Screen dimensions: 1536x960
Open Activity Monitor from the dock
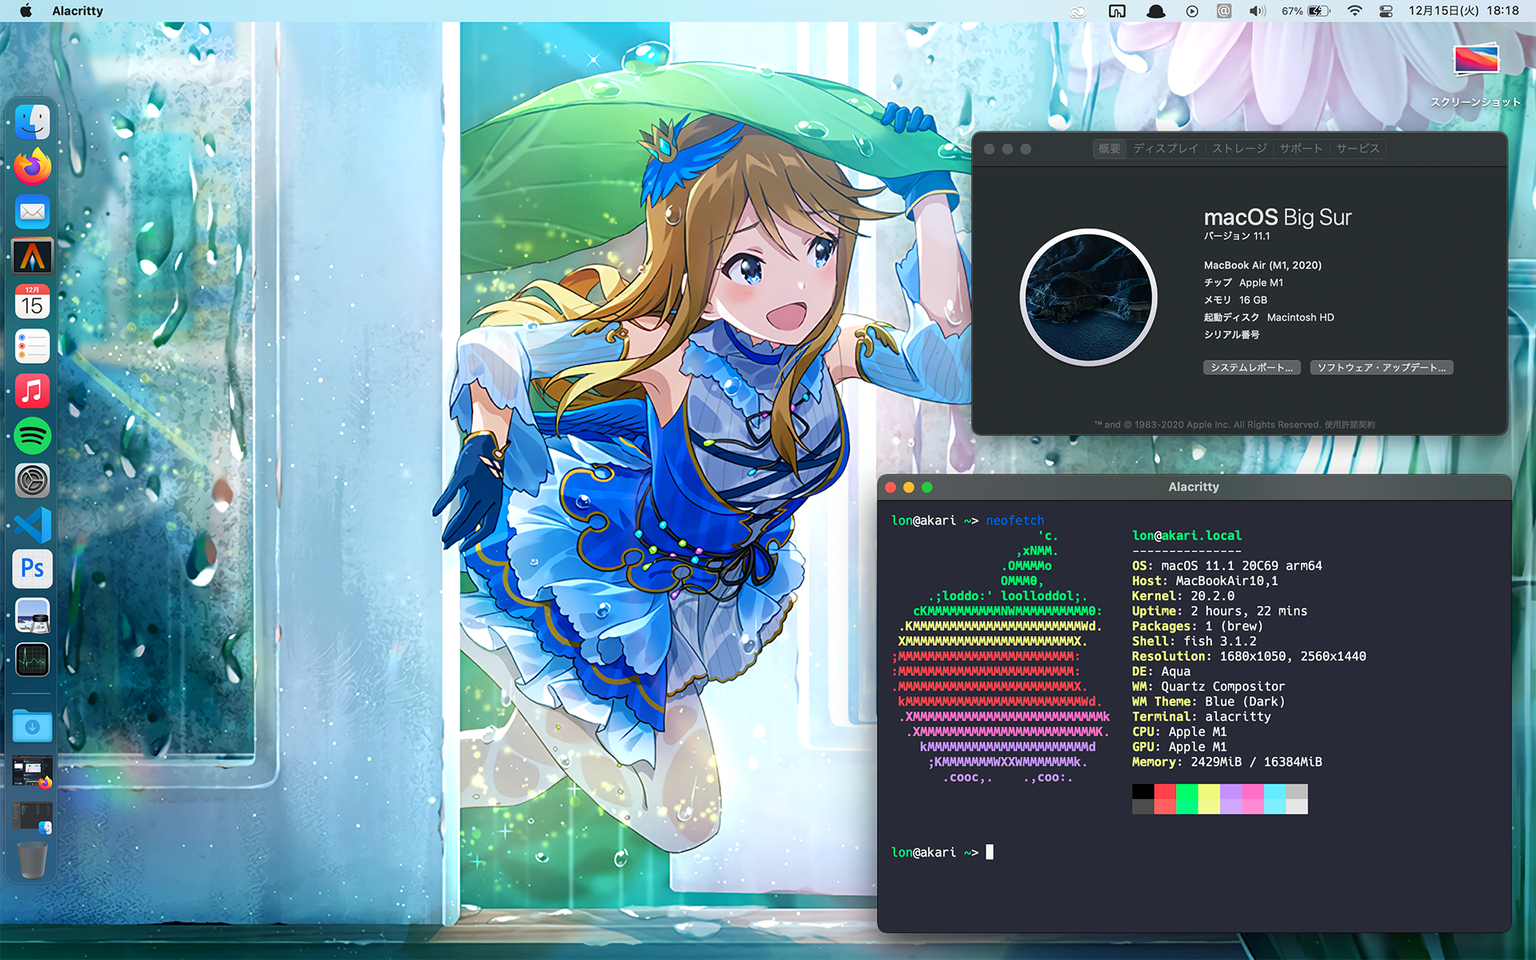32,660
